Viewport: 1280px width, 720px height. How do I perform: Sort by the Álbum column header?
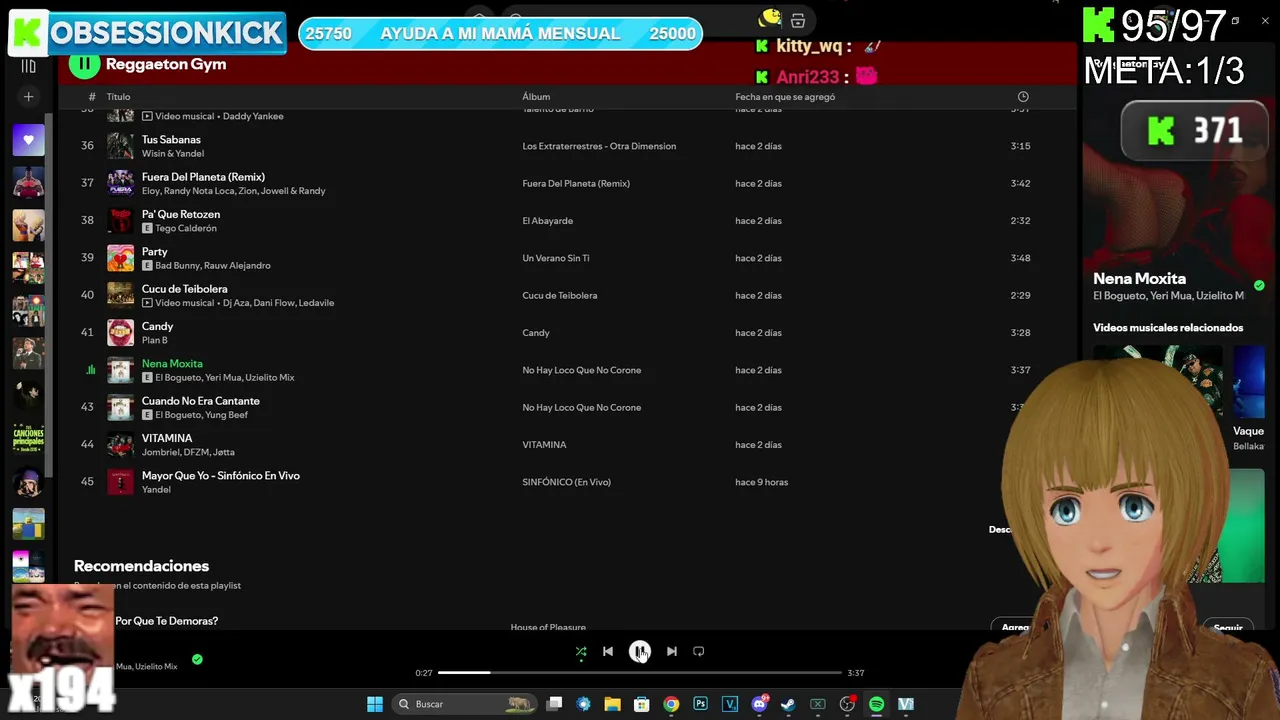click(536, 97)
